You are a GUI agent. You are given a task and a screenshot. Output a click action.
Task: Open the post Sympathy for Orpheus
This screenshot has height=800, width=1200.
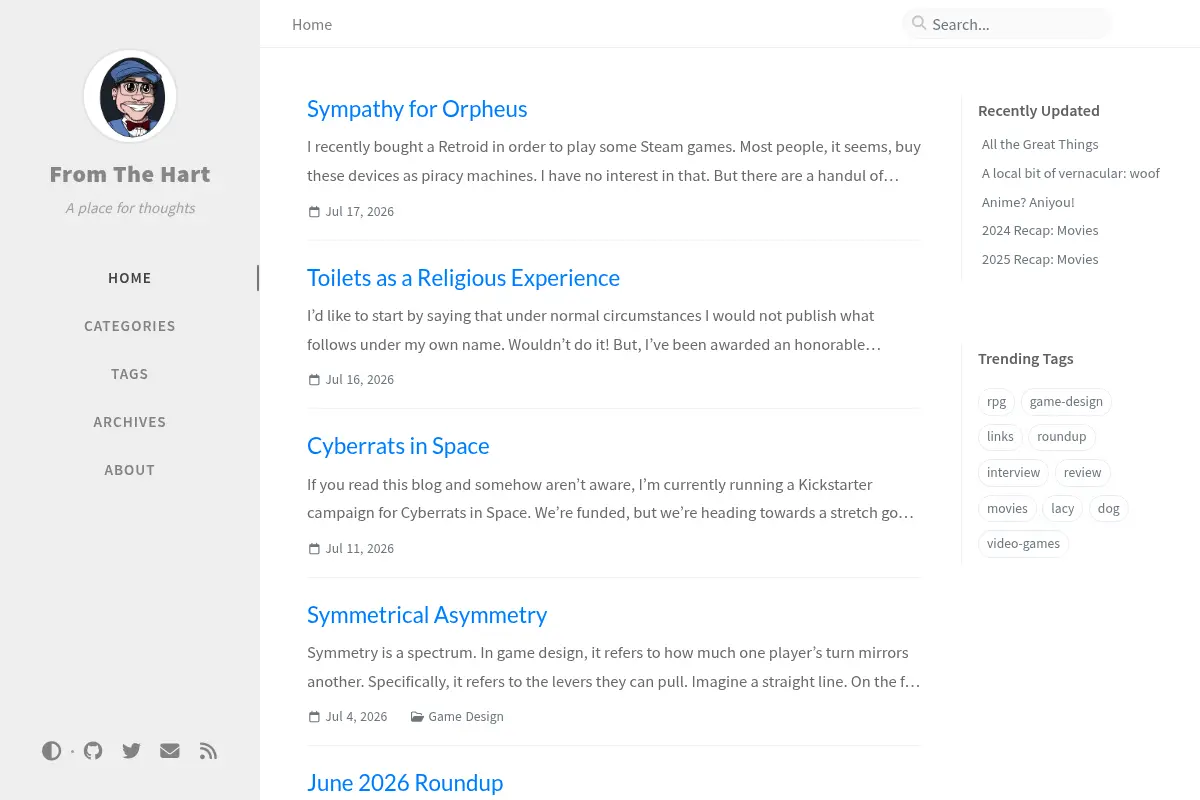pos(417,109)
